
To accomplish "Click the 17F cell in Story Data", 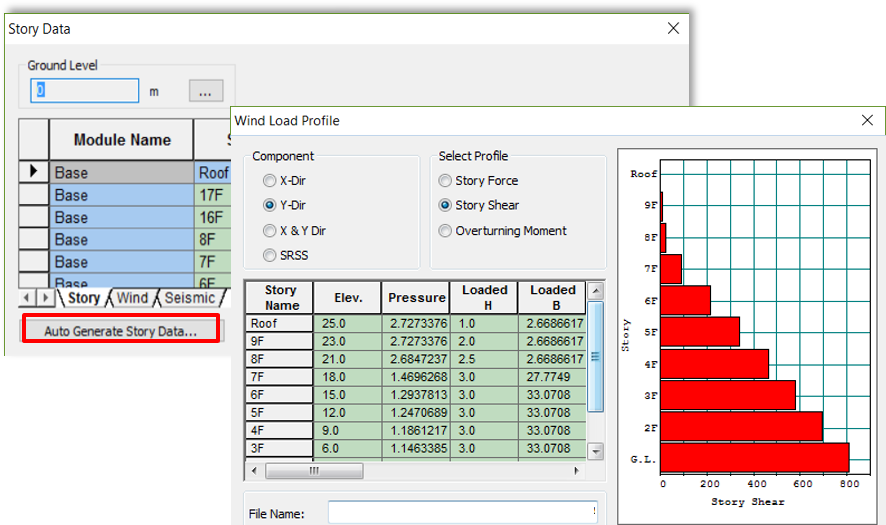I will 213,195.
